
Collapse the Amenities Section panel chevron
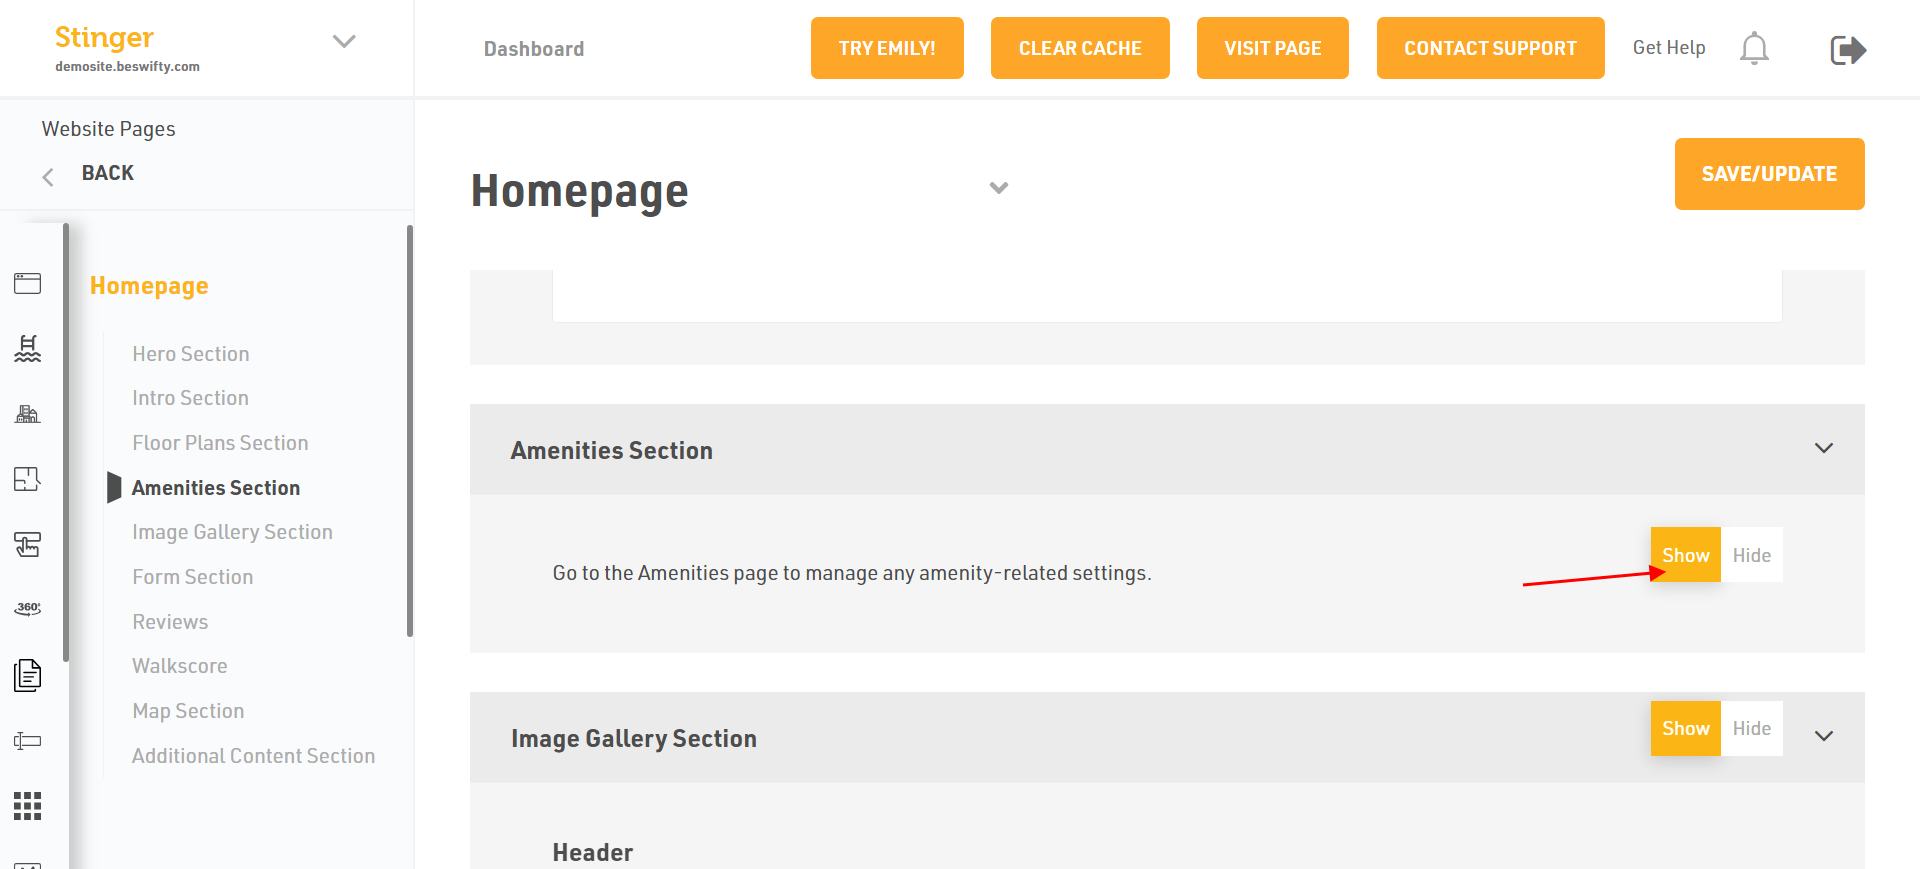[x=1824, y=449]
